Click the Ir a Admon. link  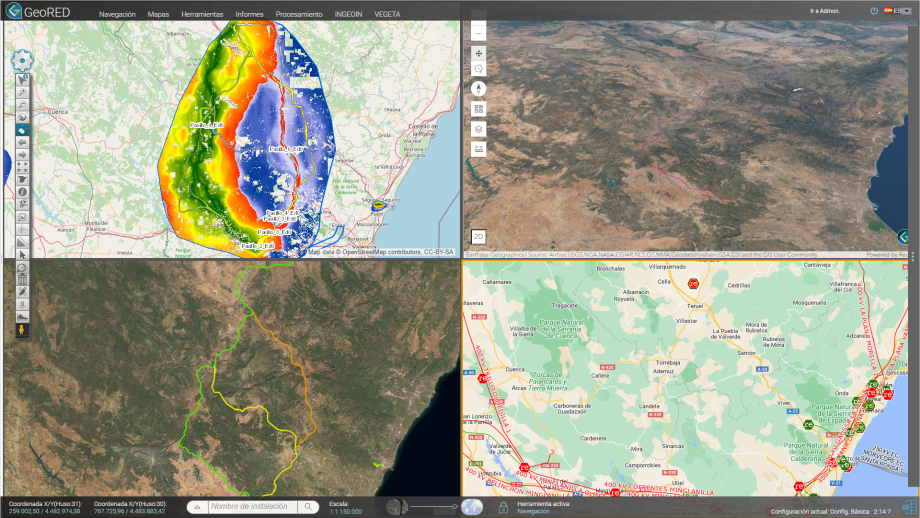click(825, 11)
